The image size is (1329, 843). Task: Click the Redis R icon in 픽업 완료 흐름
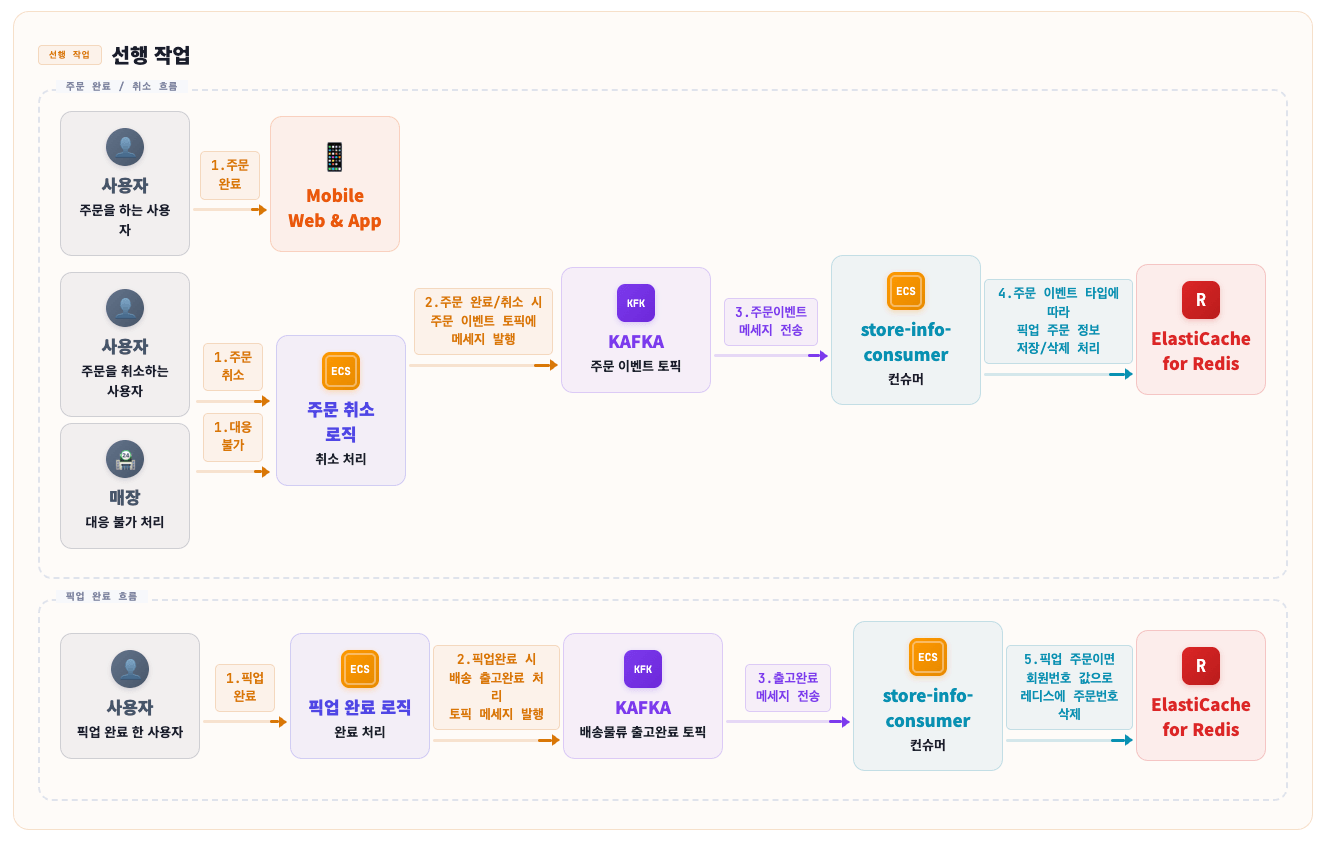1201,666
